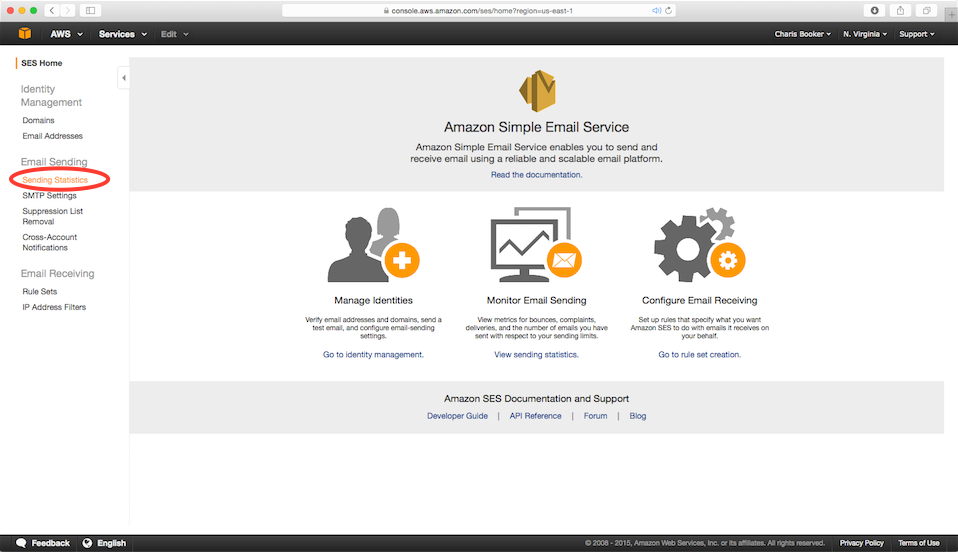Viewport: 958px width, 552px height.
Task: Go back with the Safari back arrow
Action: (x=52, y=10)
